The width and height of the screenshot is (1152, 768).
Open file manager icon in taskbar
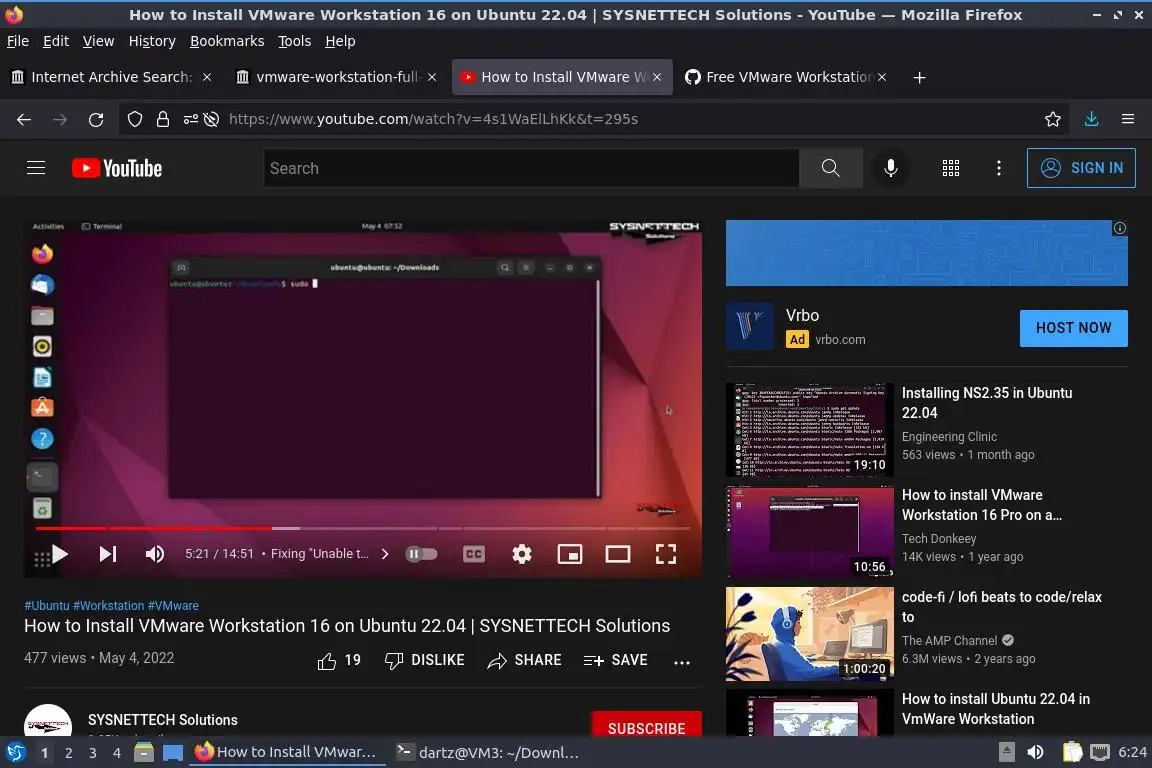tap(144, 752)
